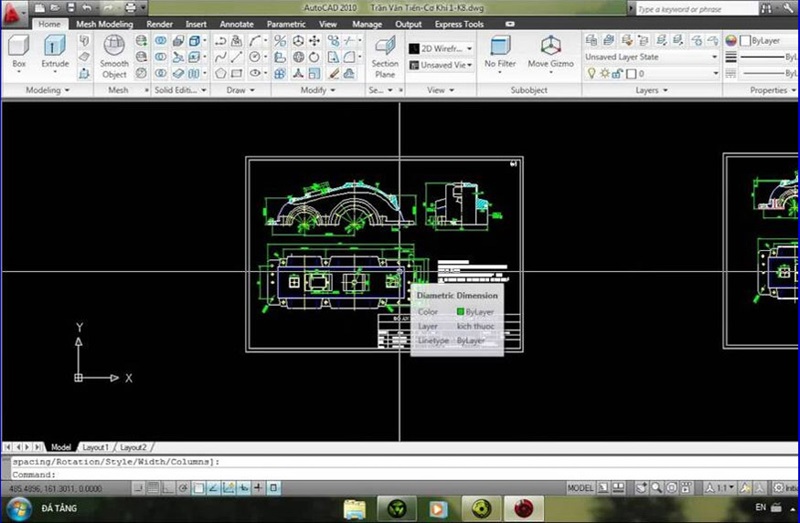Create a new drawing from quick access
Viewport: 800px width, 523px height.
pos(39,8)
